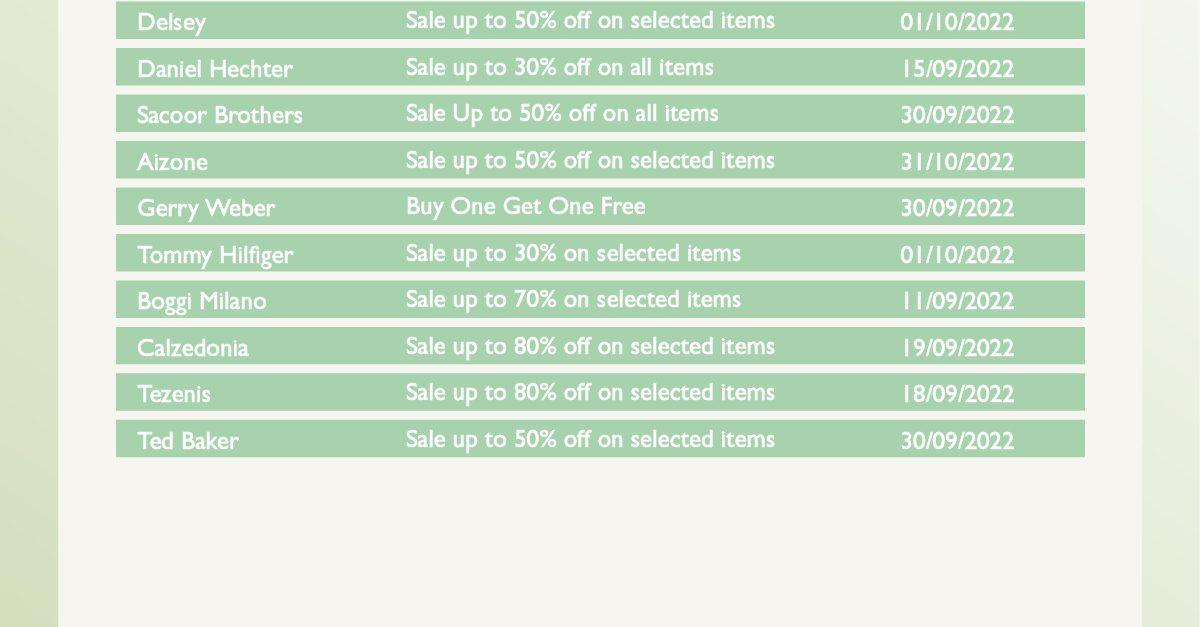Select the 19/09/2022 date for Calzedonia
Viewport: 1200px width, 627px height.
coord(957,347)
